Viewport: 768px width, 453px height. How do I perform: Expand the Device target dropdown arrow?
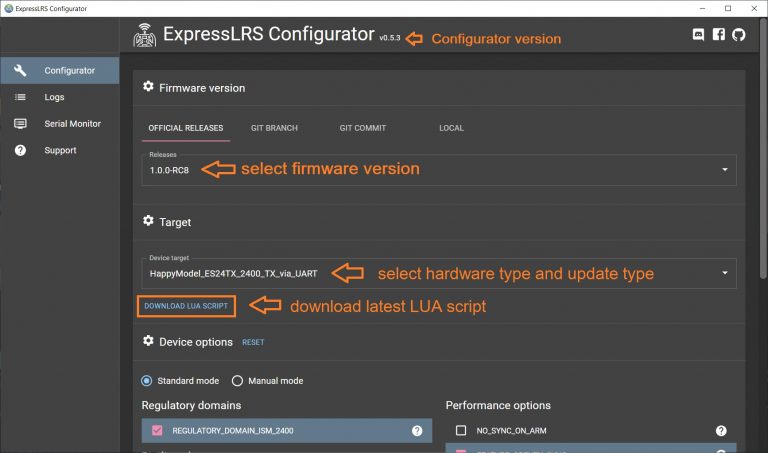(x=724, y=273)
